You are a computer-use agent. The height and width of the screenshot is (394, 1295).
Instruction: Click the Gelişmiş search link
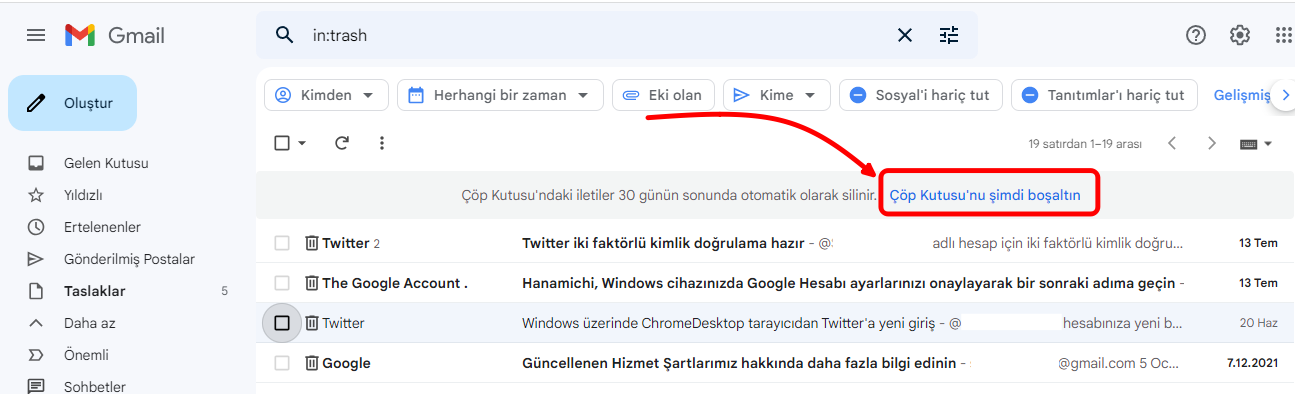1241,95
